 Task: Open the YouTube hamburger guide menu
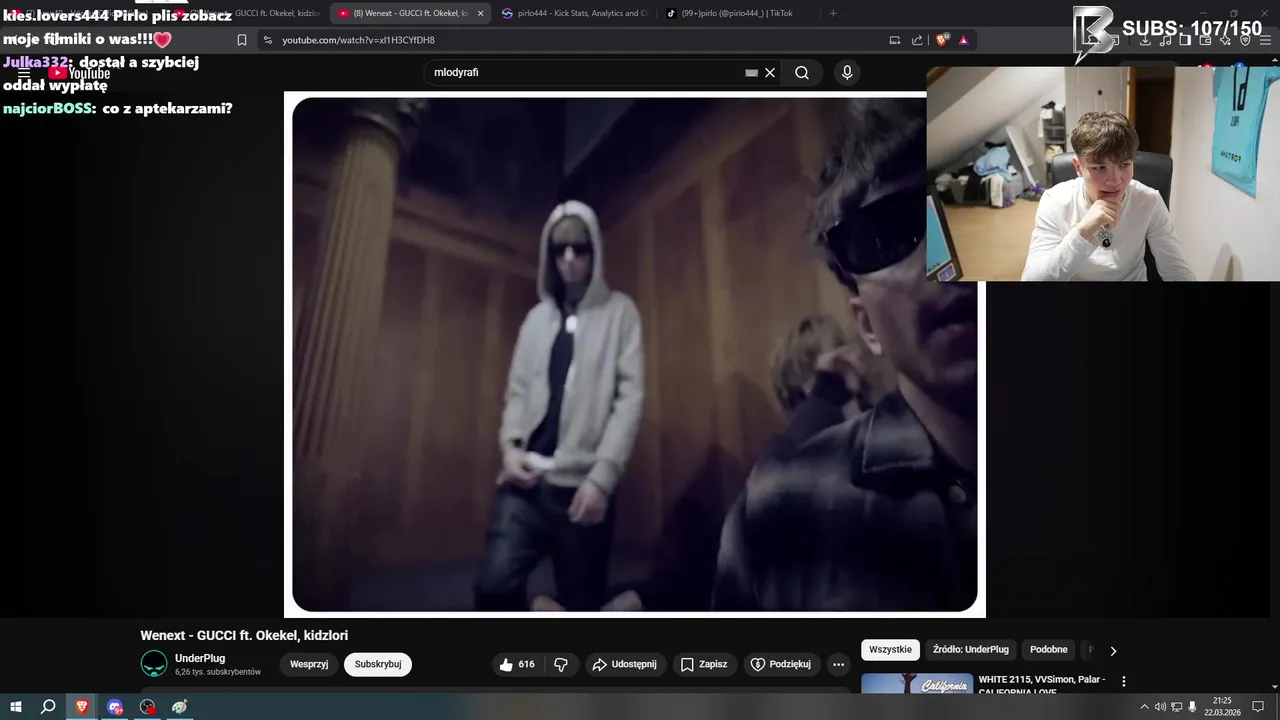pyautogui.click(x=24, y=73)
